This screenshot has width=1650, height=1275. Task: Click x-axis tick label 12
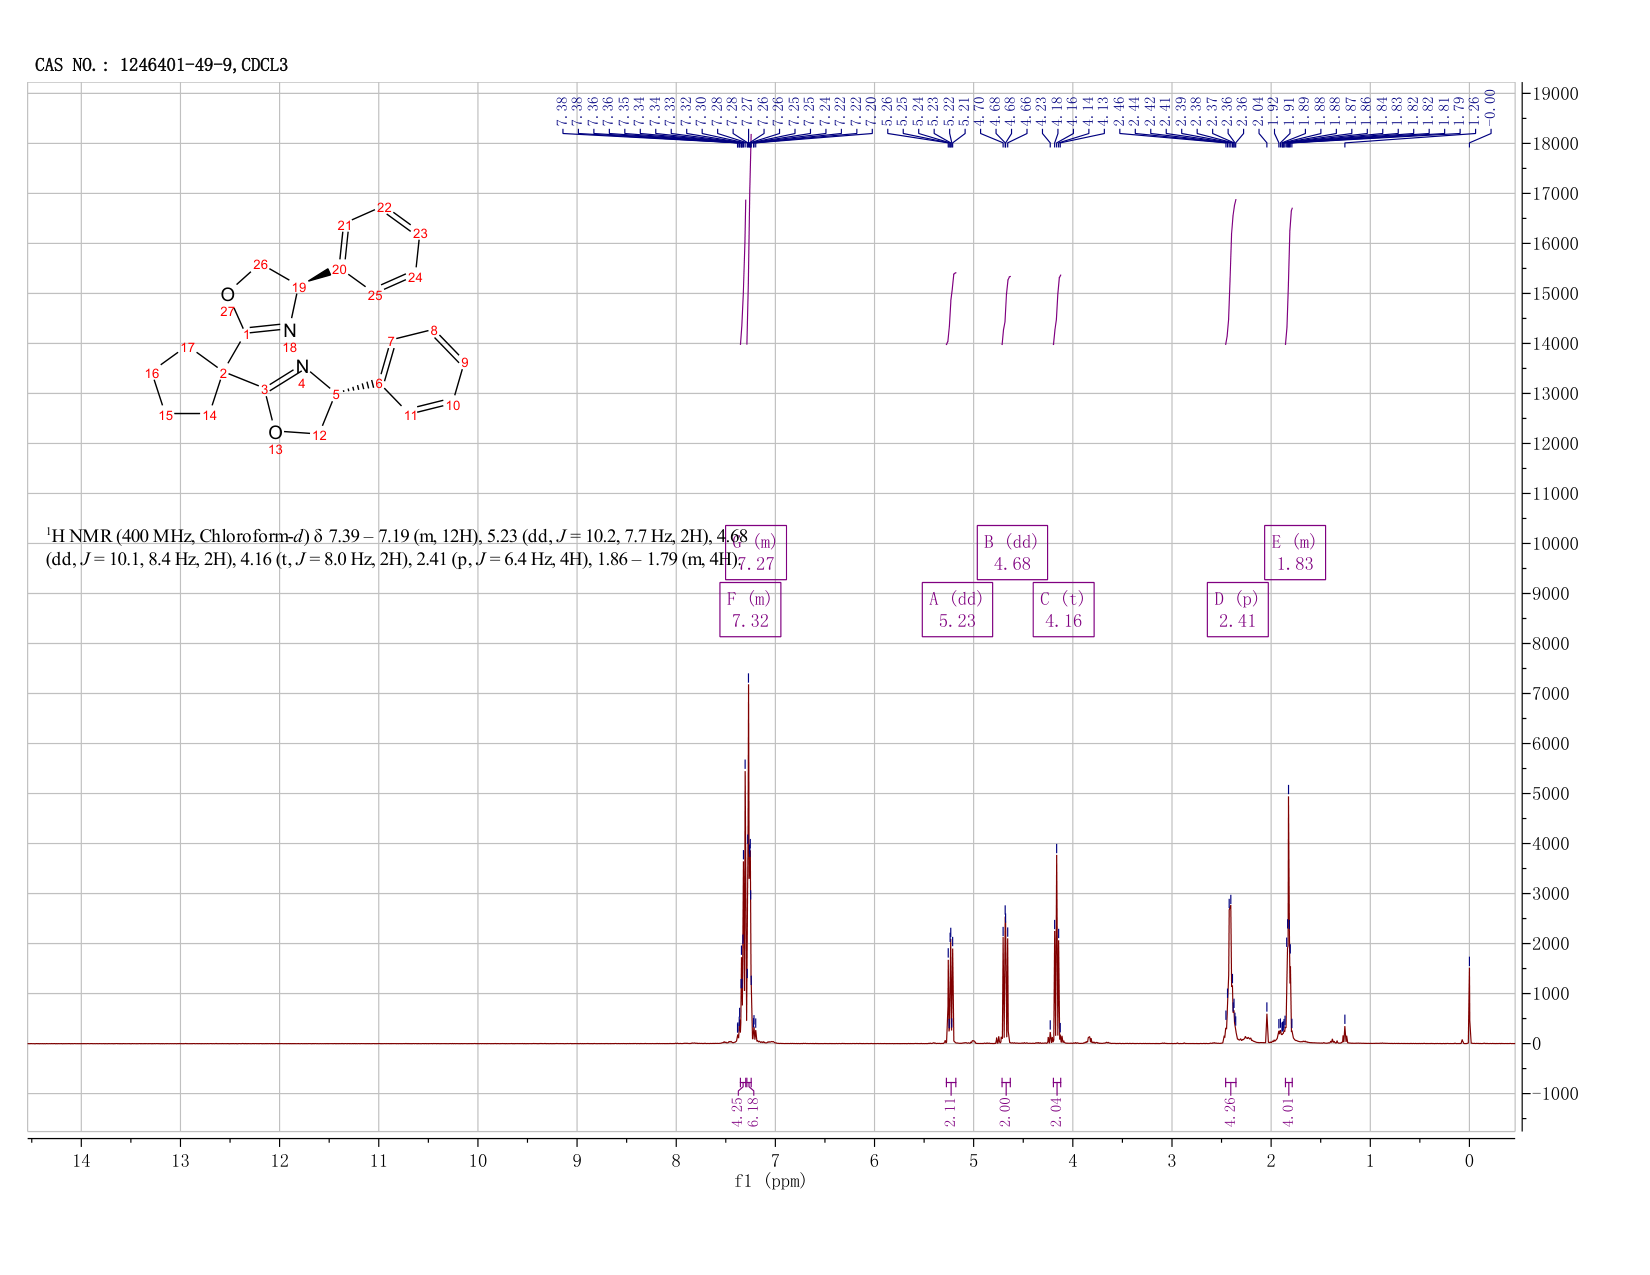(x=279, y=1160)
